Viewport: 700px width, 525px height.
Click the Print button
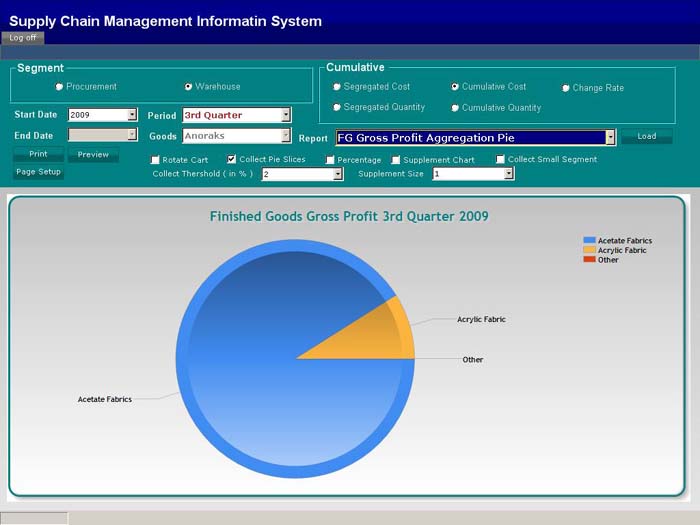(x=38, y=154)
